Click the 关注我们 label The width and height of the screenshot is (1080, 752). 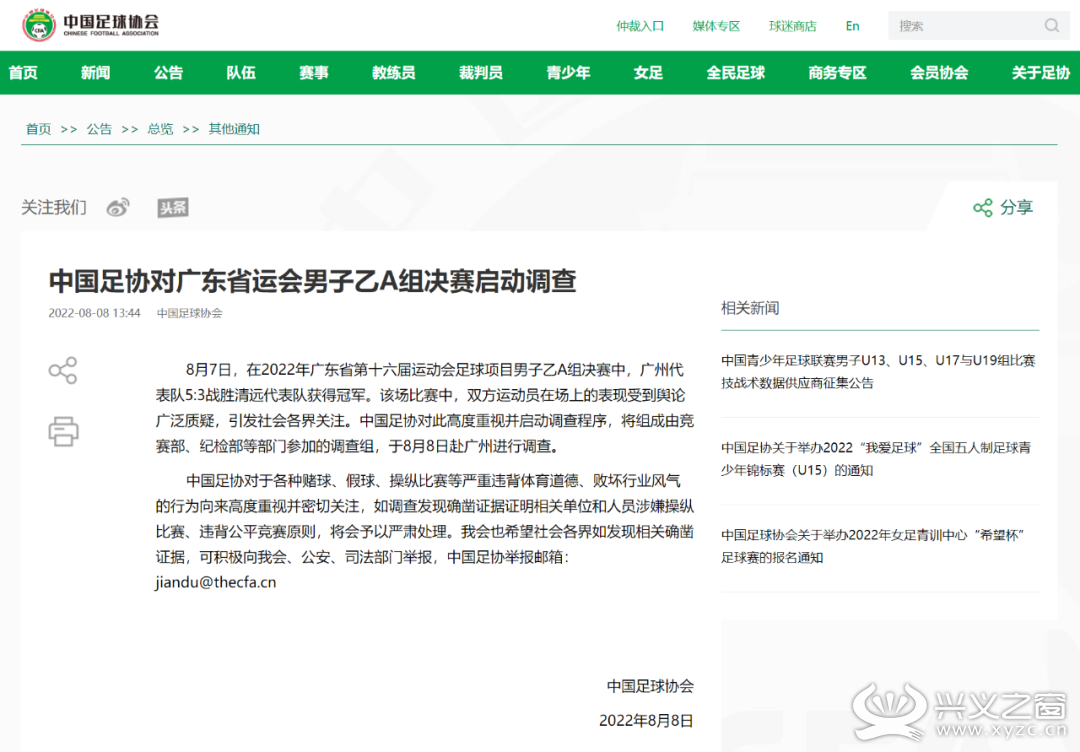coord(54,207)
